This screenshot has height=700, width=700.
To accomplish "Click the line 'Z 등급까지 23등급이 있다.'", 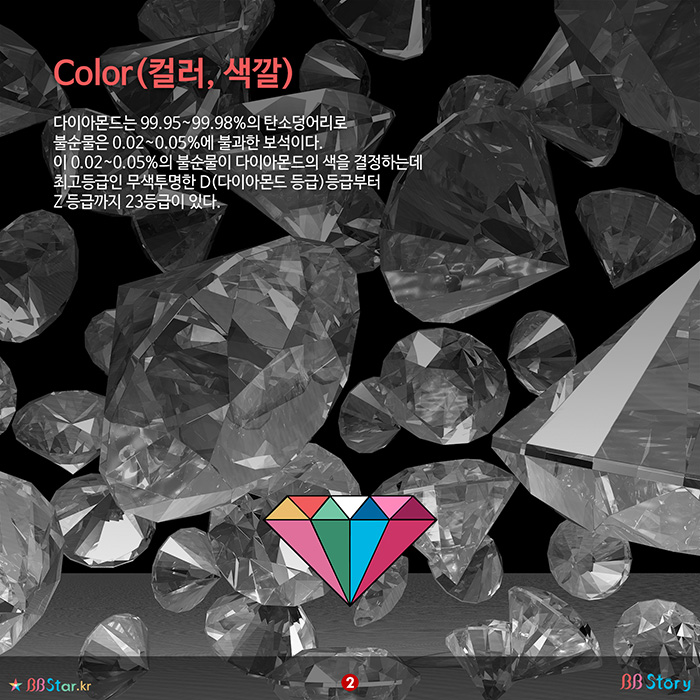I will (x=137, y=202).
